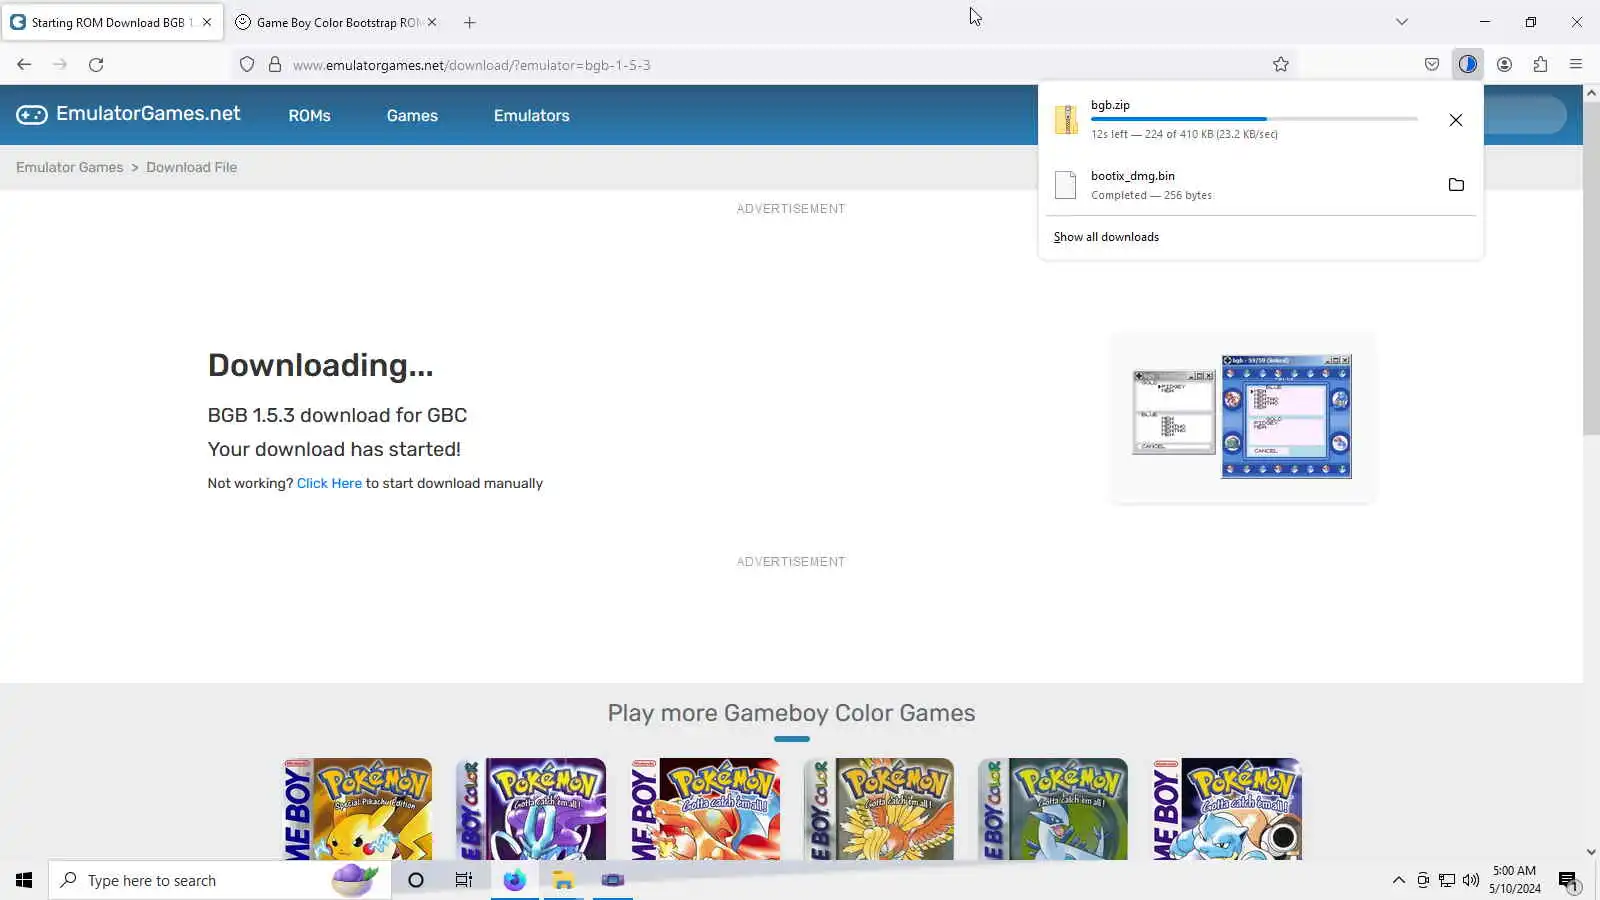Click the EmulatorGames.net site title
This screenshot has width=1600, height=900.
pos(148,114)
